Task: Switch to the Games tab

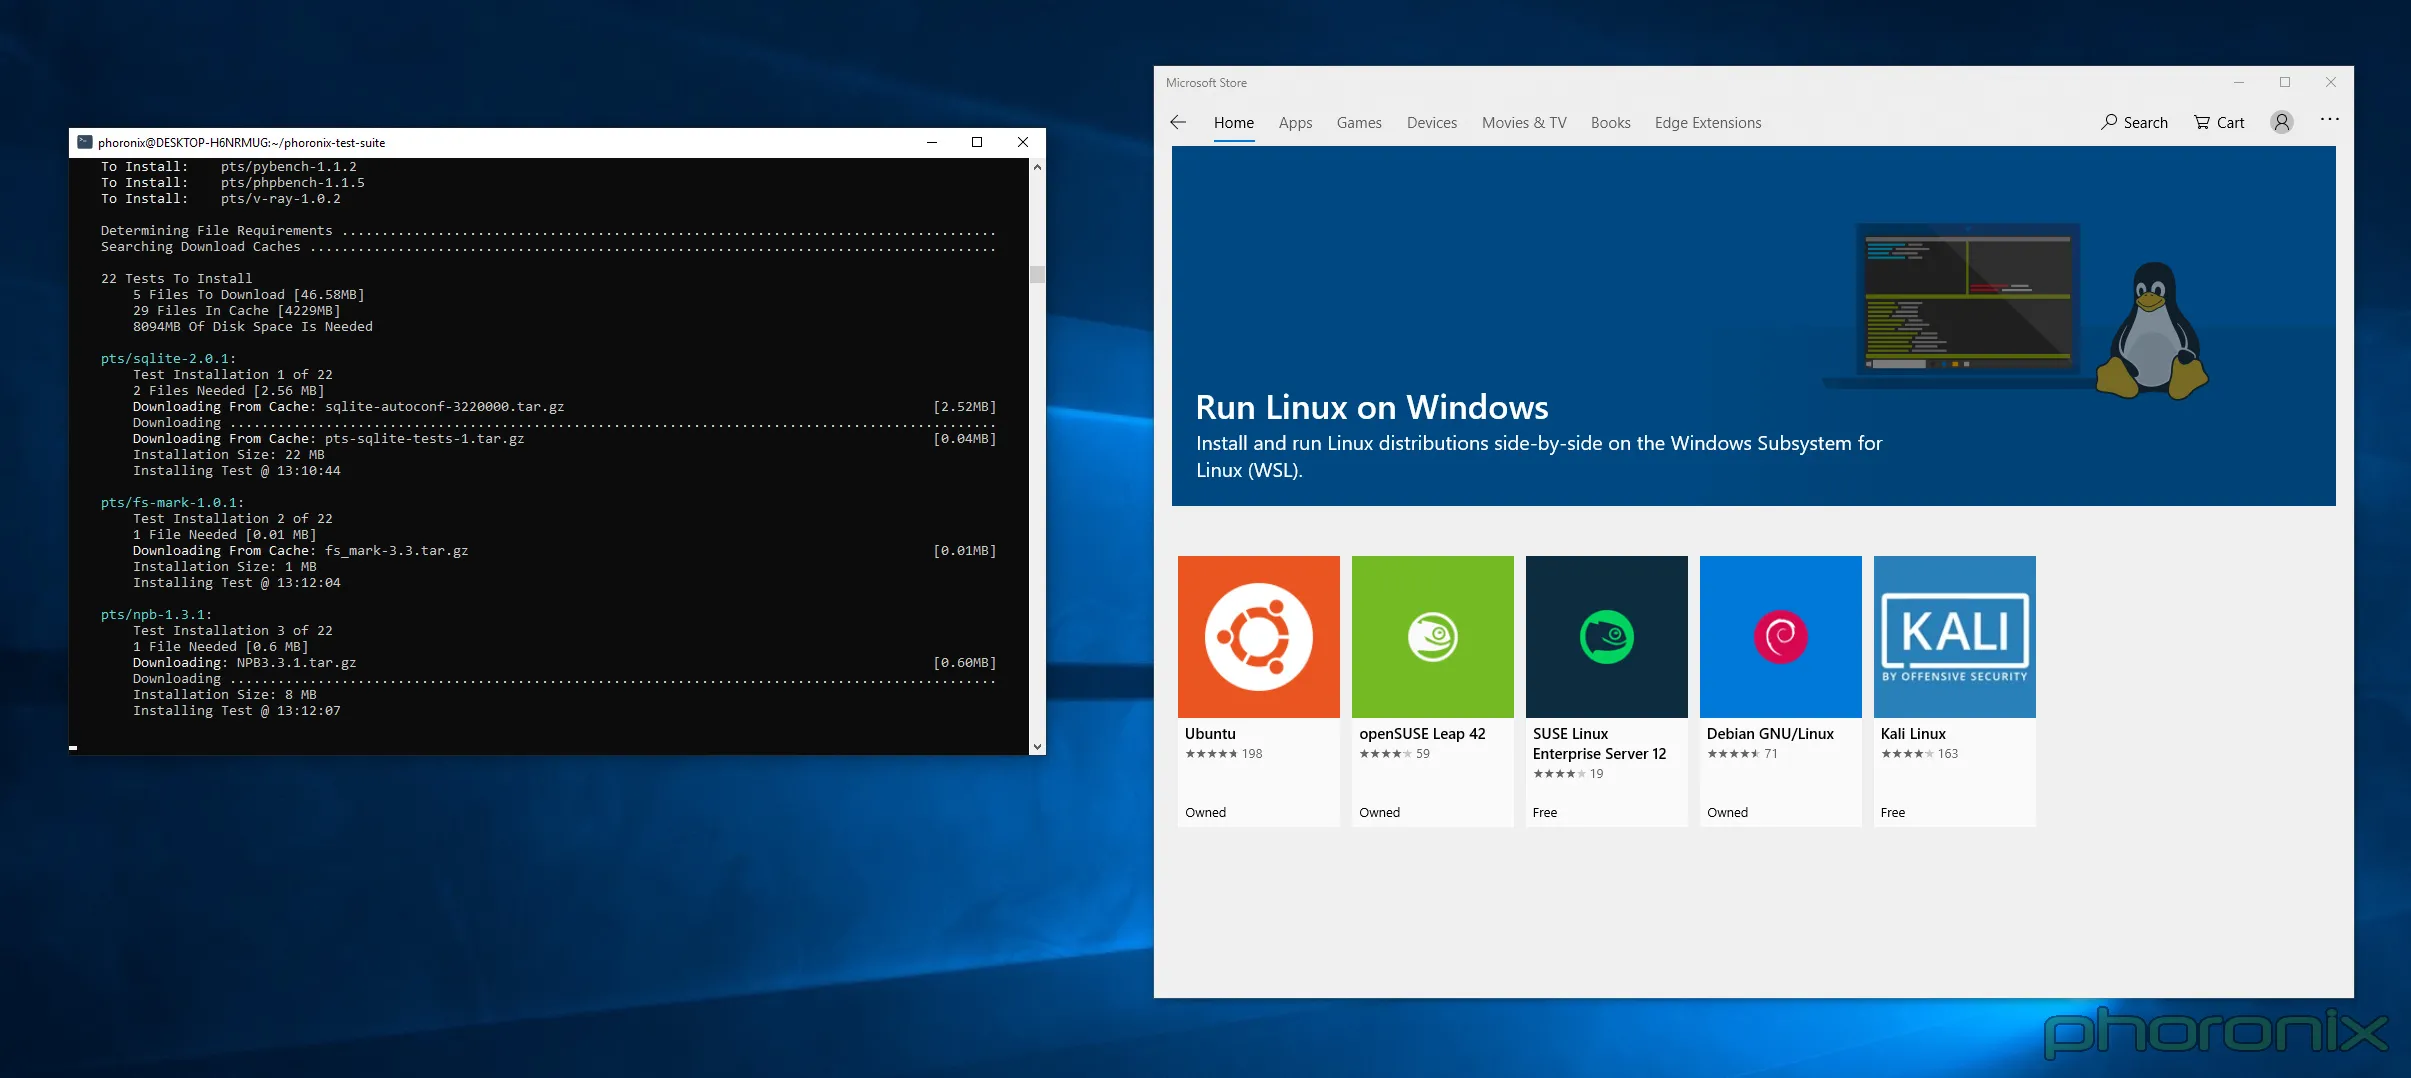Action: tap(1359, 122)
